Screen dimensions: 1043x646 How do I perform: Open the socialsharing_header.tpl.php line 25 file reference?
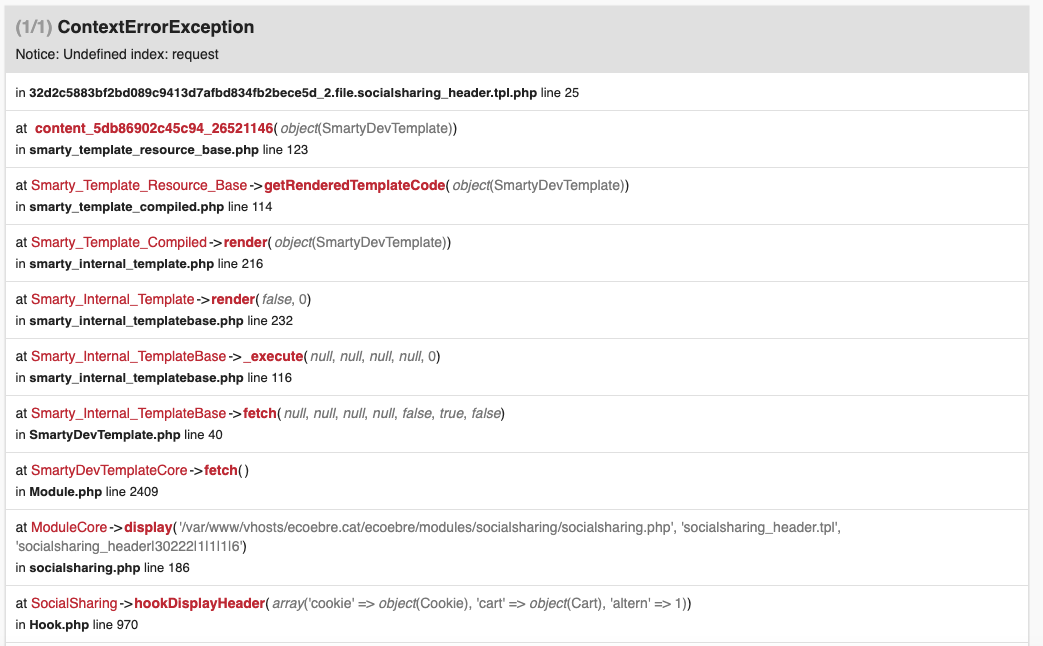[x=283, y=93]
